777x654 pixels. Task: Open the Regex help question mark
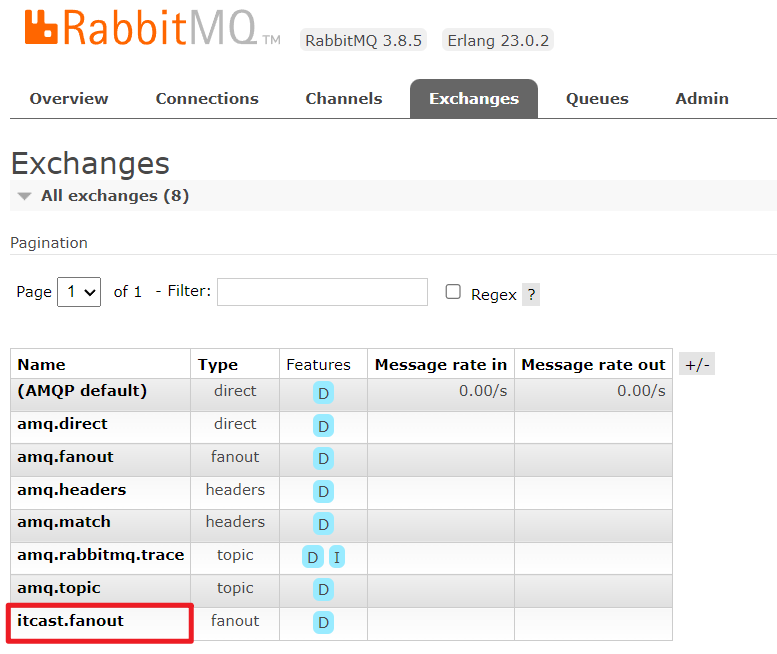(x=531, y=295)
